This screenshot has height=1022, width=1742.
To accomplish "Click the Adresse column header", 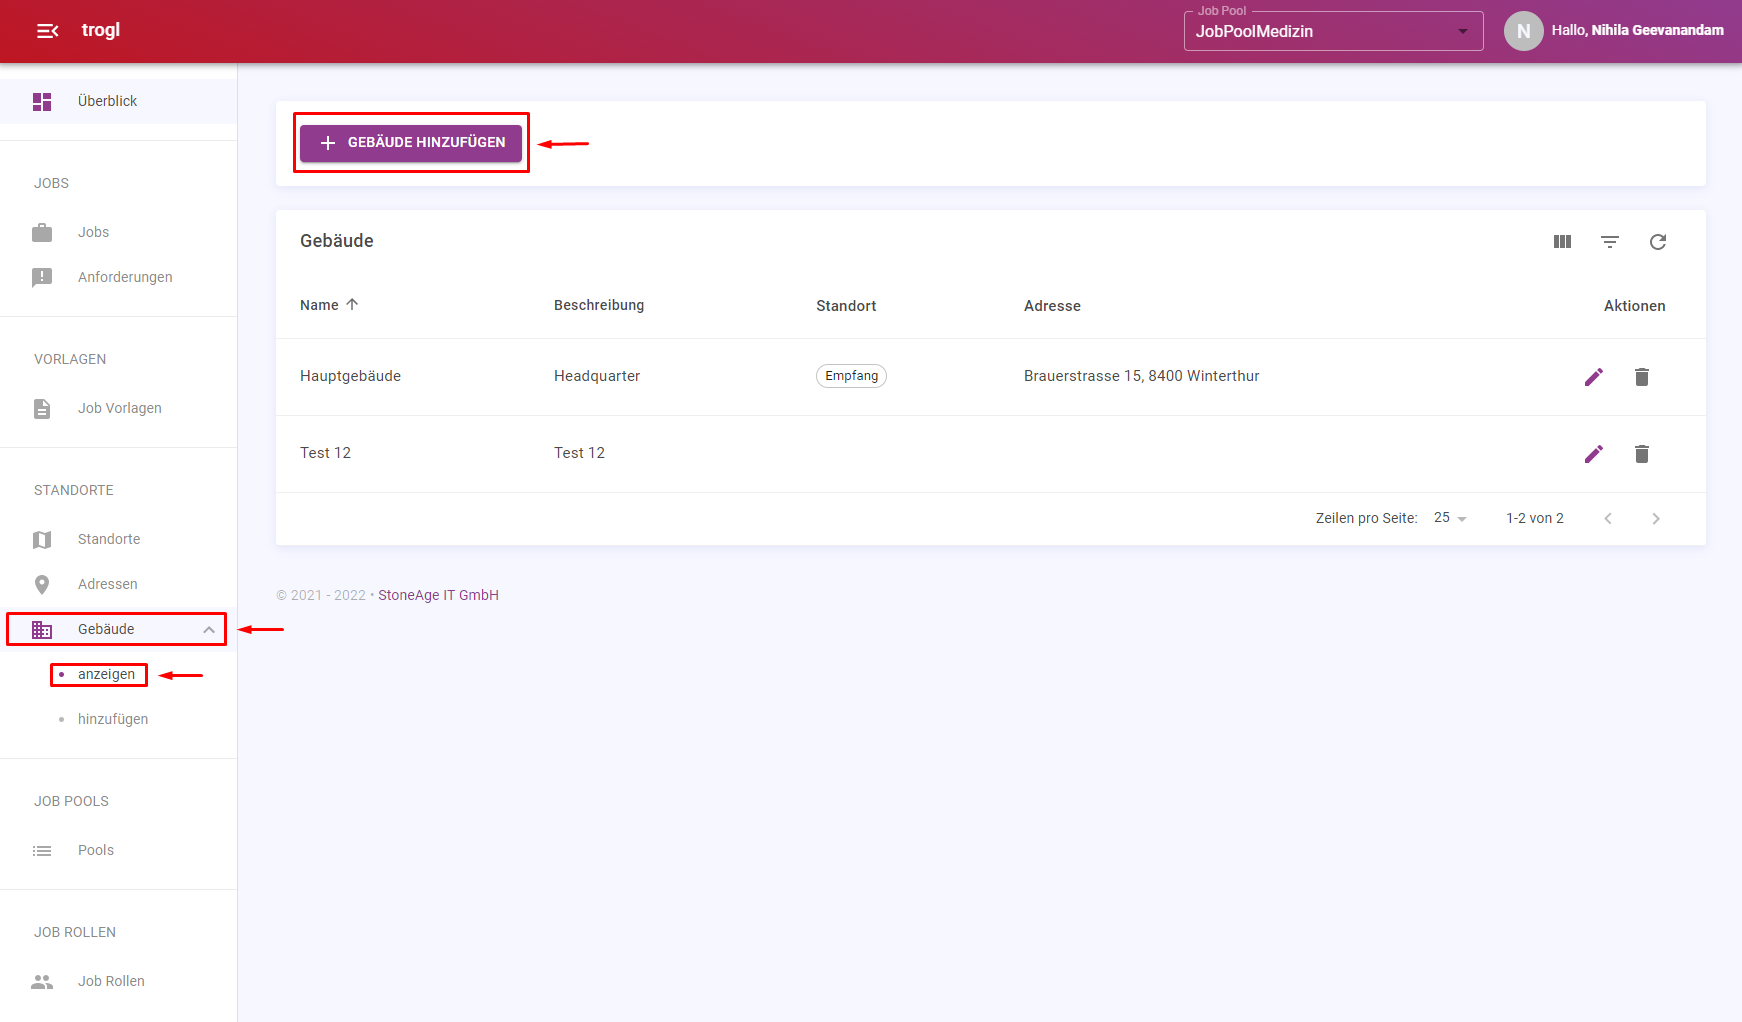I will (1052, 306).
